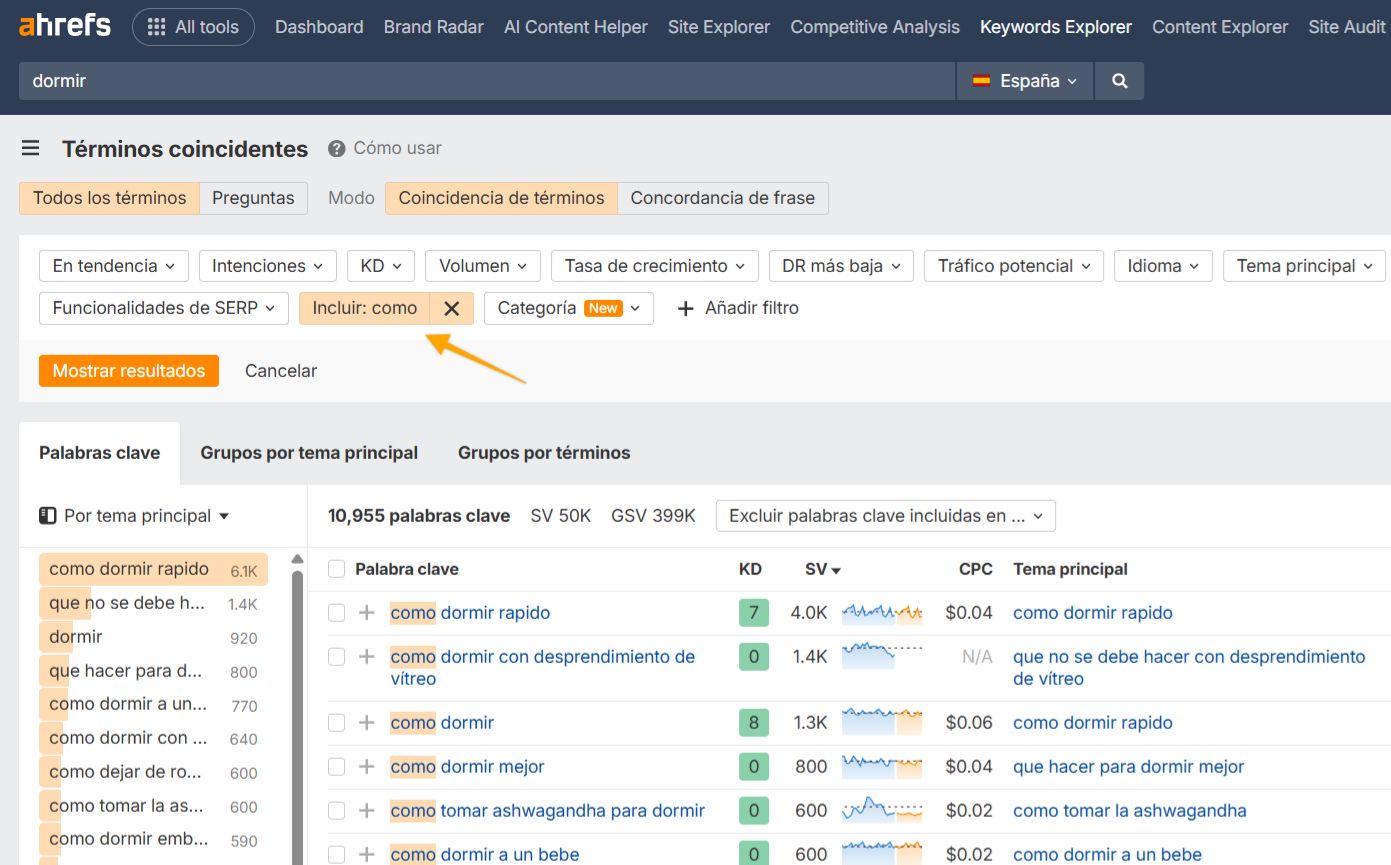Screen dimensions: 1391x865
Task: Open the Cómo usar help icon
Action: (334, 148)
